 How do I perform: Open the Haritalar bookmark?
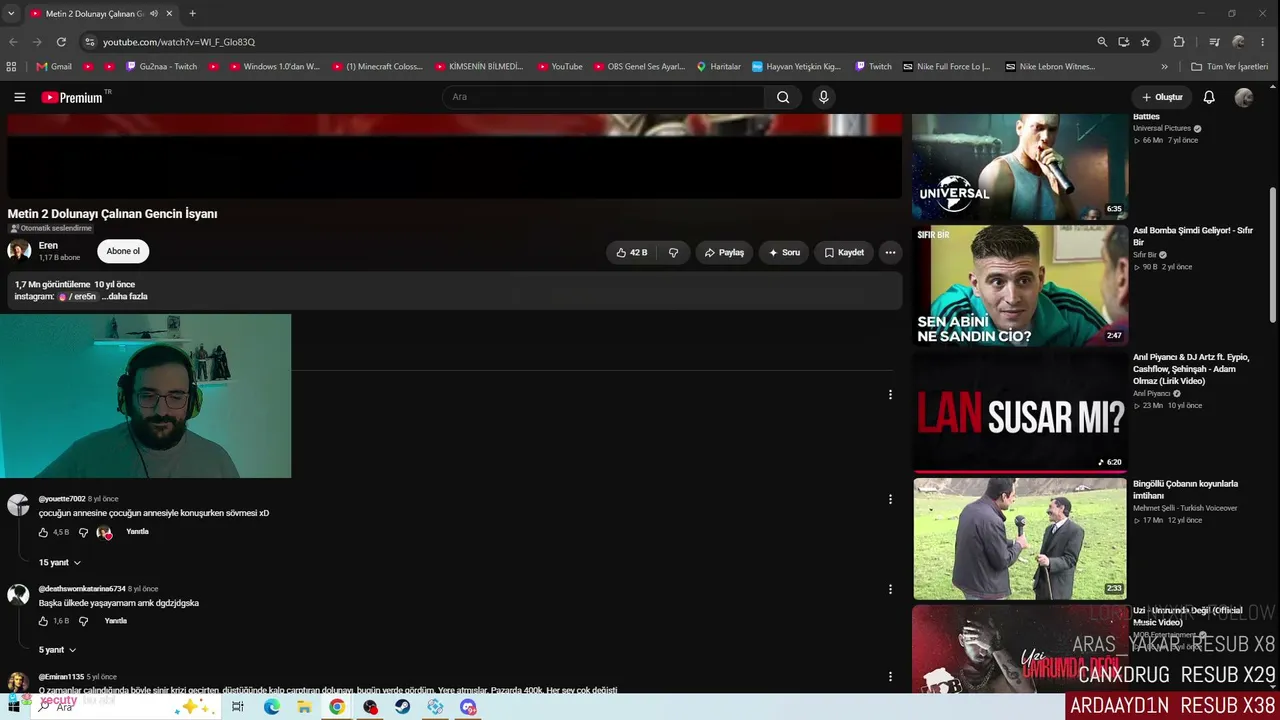718,67
